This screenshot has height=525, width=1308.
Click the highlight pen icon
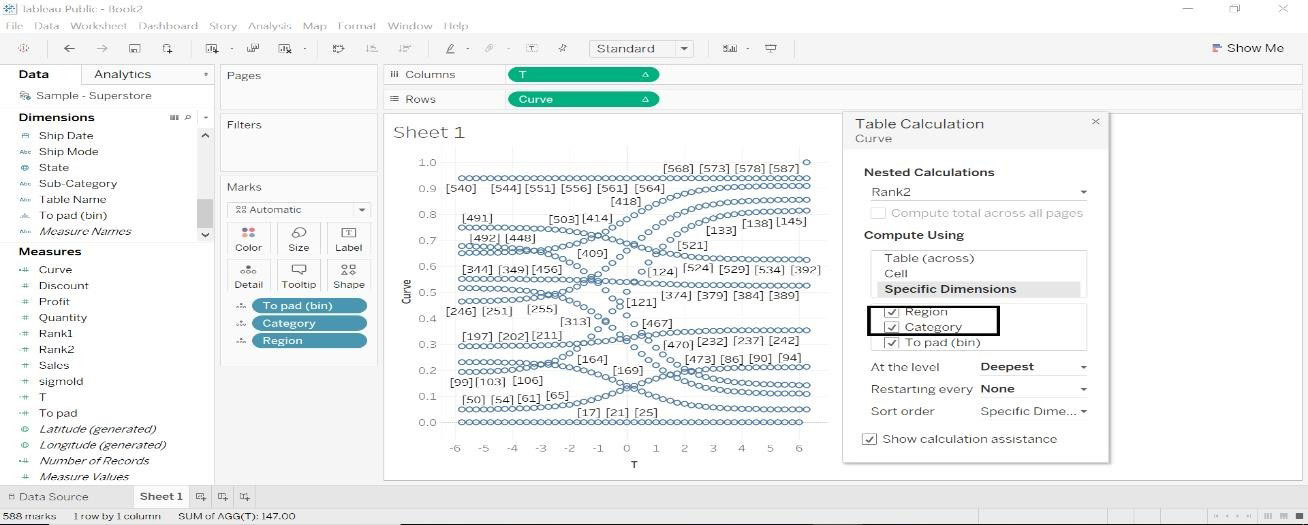coord(451,48)
